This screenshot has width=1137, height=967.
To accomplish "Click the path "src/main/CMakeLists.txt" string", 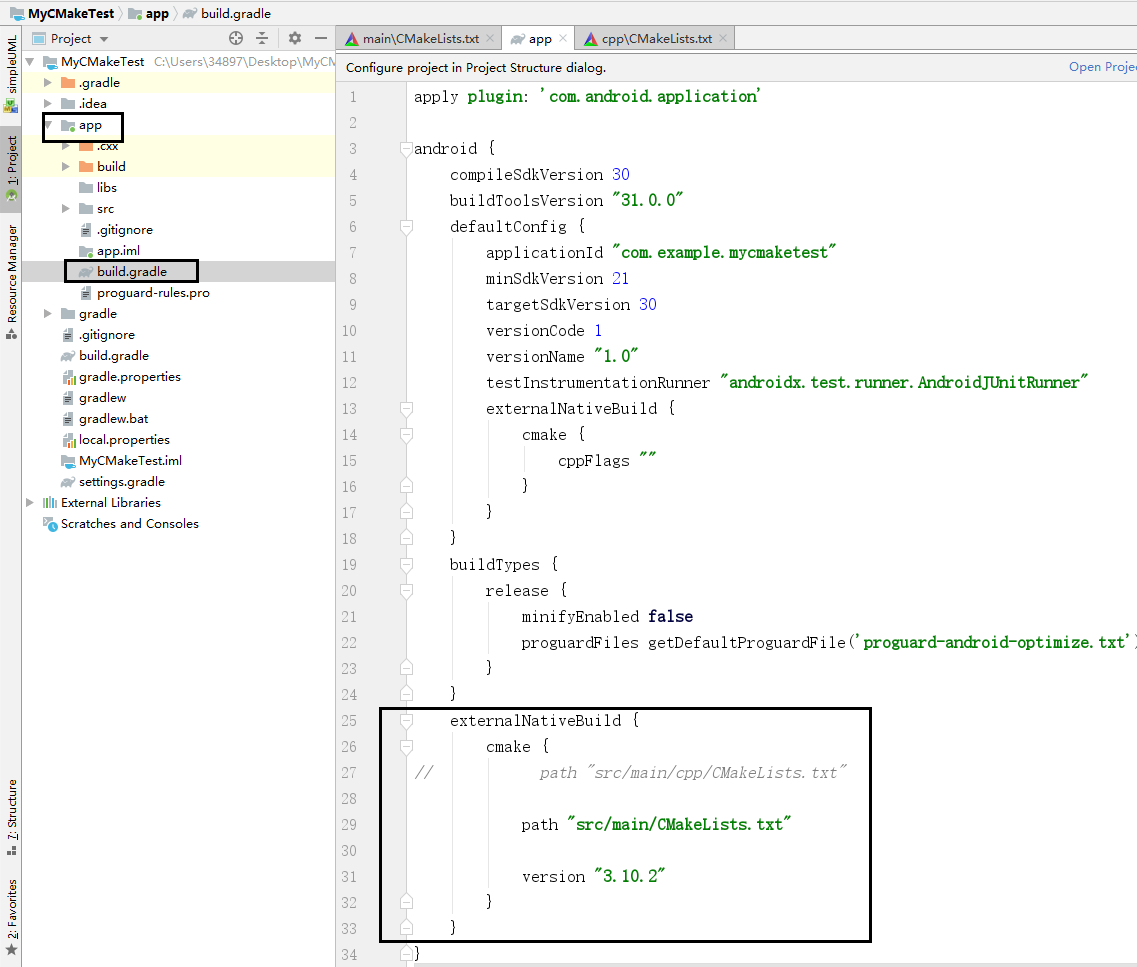I will 679,825.
